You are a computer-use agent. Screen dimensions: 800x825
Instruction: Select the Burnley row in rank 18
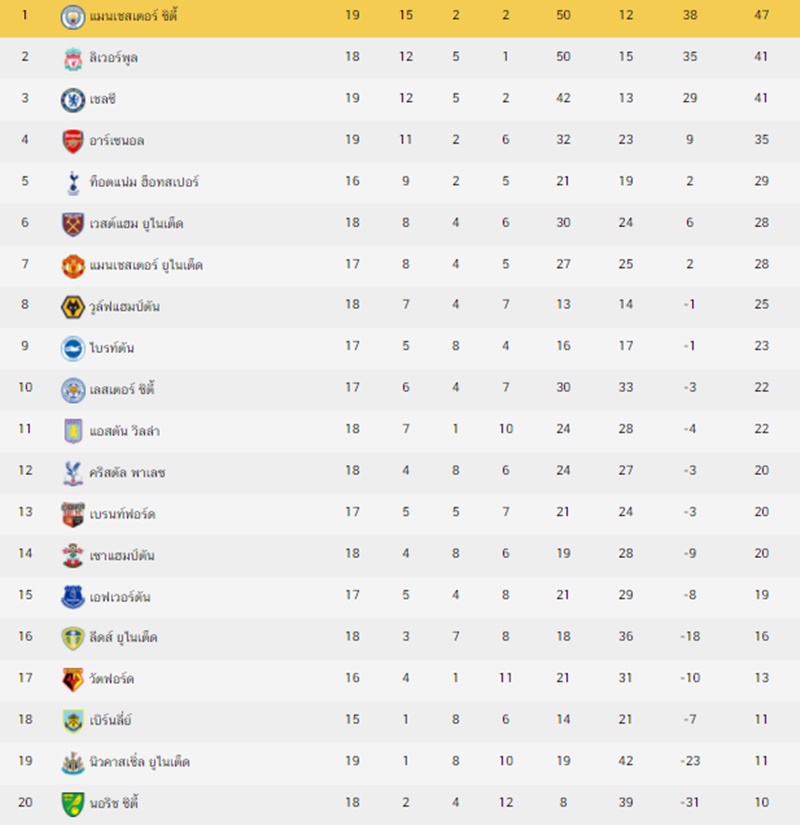(400, 721)
